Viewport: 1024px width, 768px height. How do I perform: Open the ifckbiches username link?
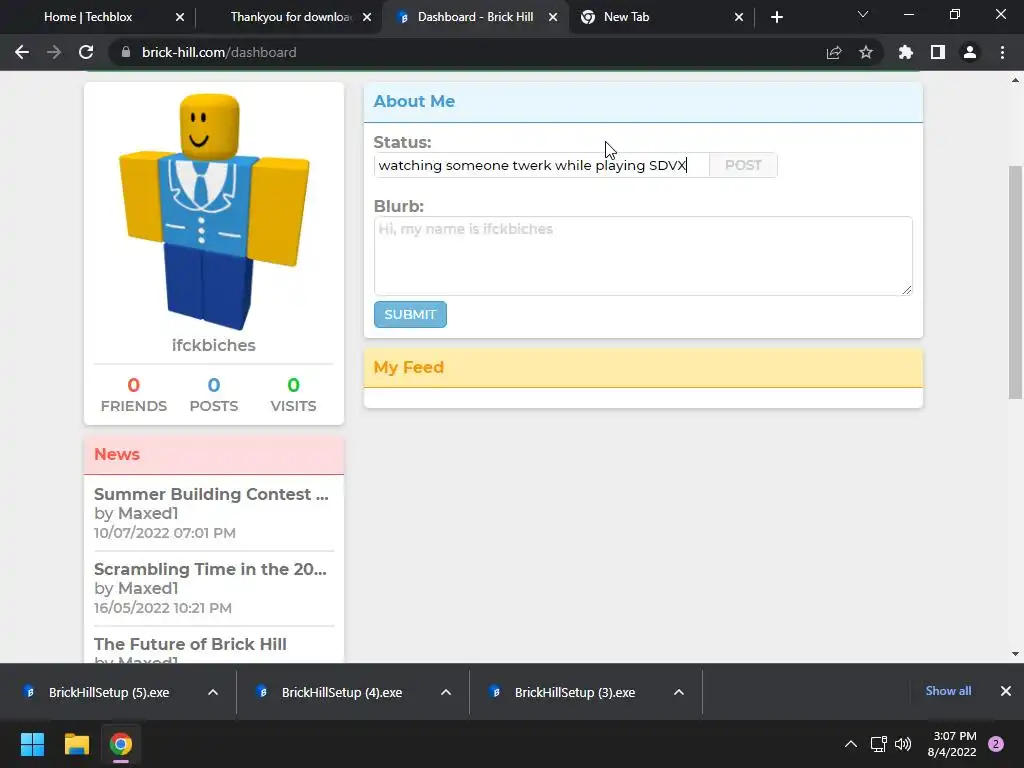[x=214, y=345]
